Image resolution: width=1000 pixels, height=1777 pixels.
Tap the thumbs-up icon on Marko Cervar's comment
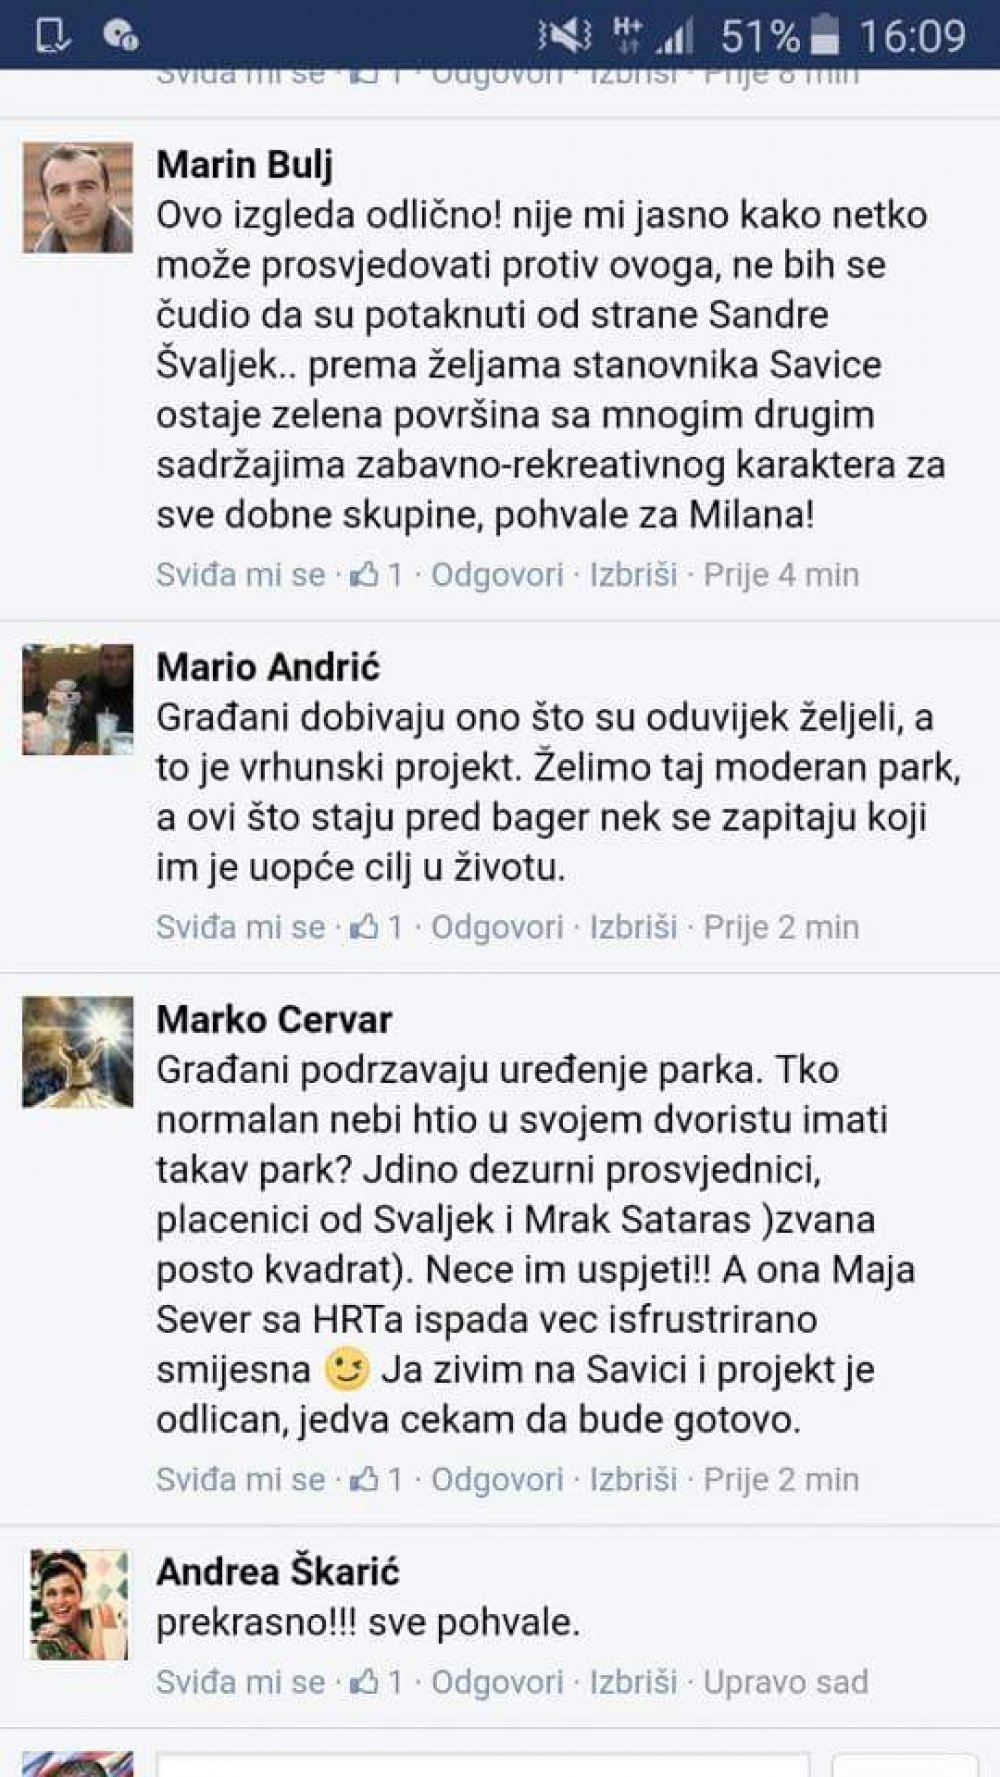point(364,1479)
